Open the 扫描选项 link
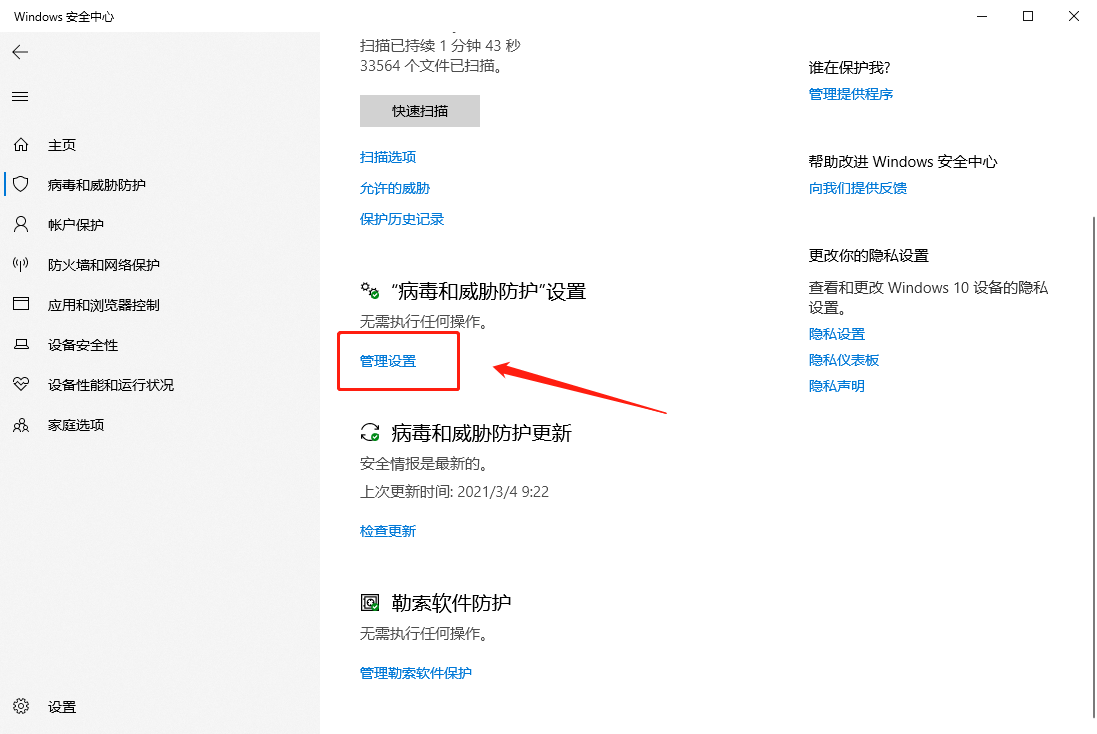 point(388,157)
